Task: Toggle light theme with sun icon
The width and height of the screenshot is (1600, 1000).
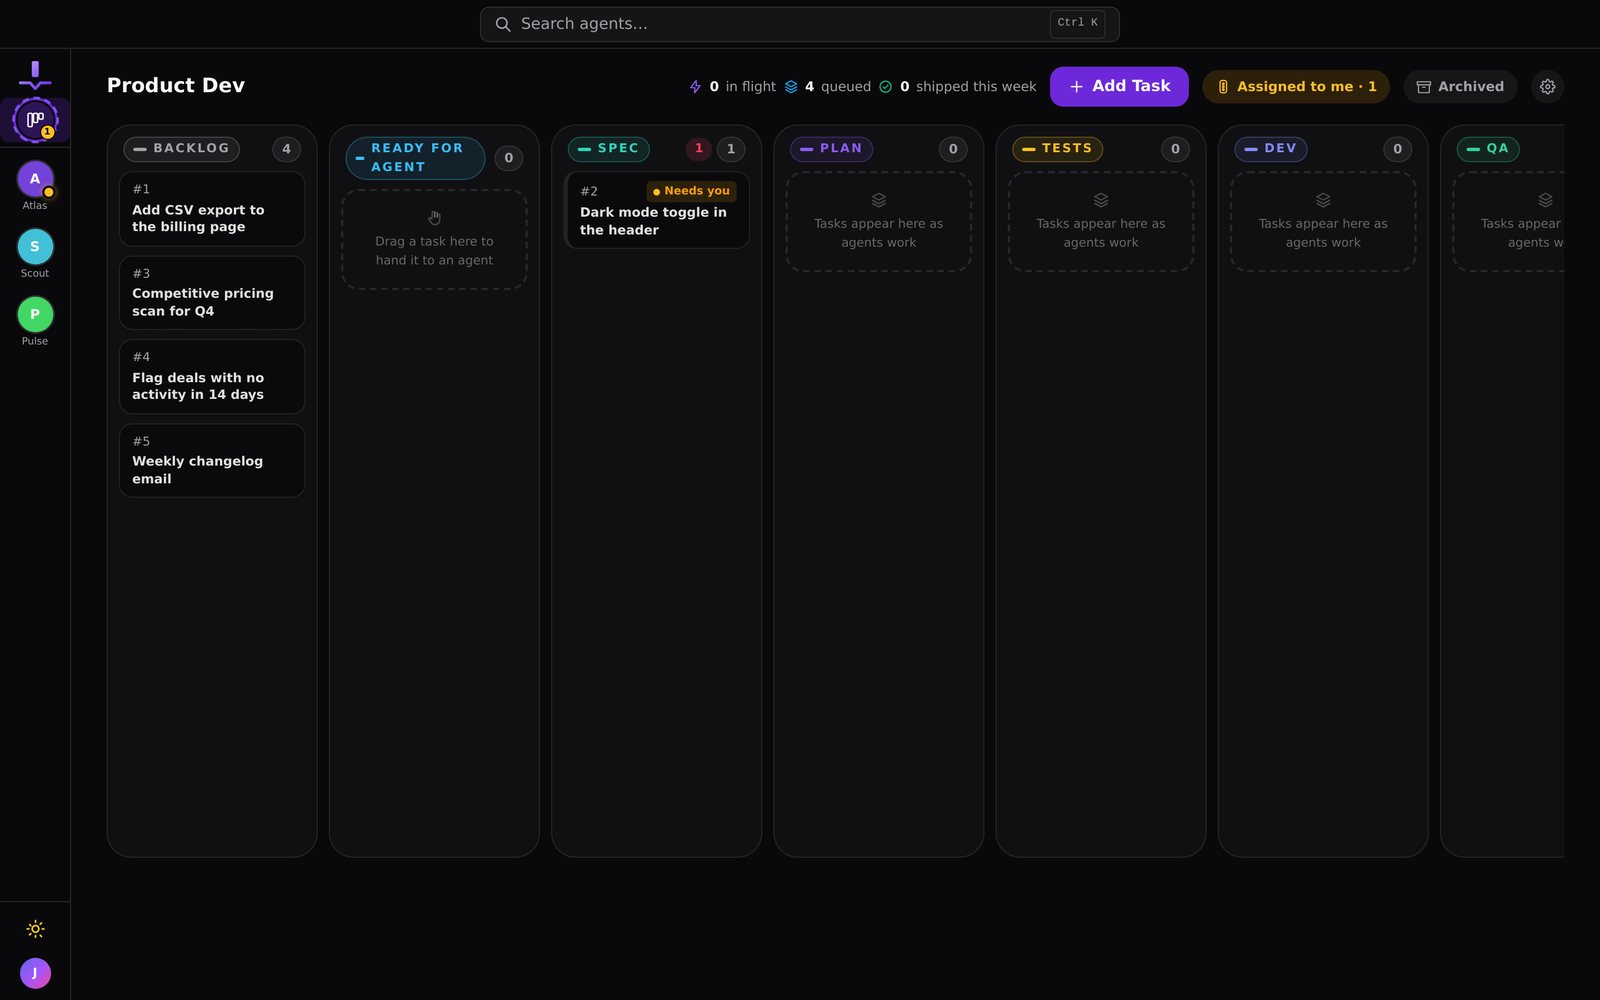Action: click(x=35, y=929)
